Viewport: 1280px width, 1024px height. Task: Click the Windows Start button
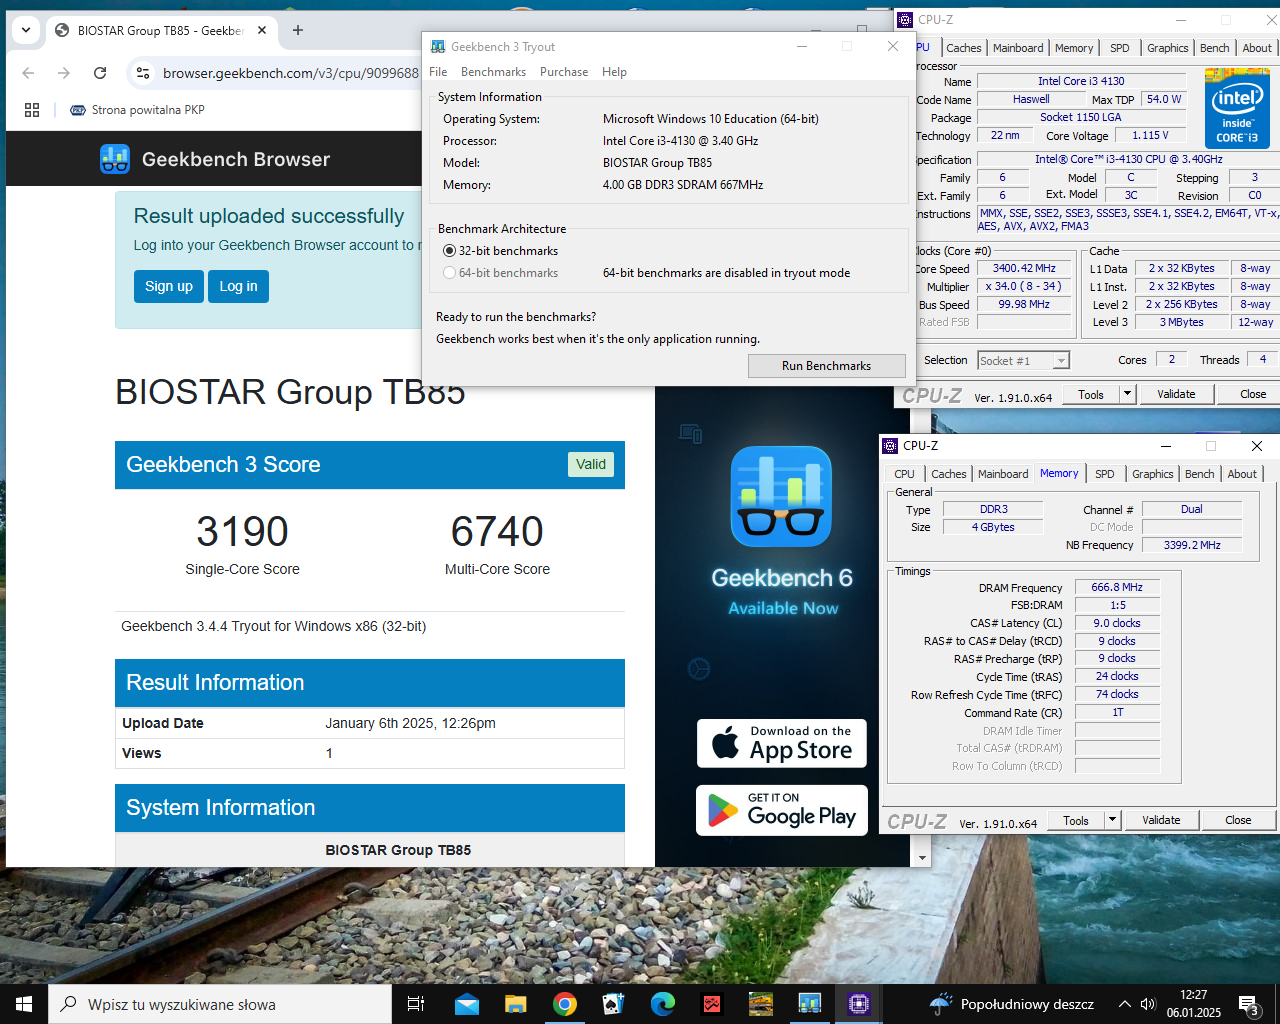[x=24, y=1004]
